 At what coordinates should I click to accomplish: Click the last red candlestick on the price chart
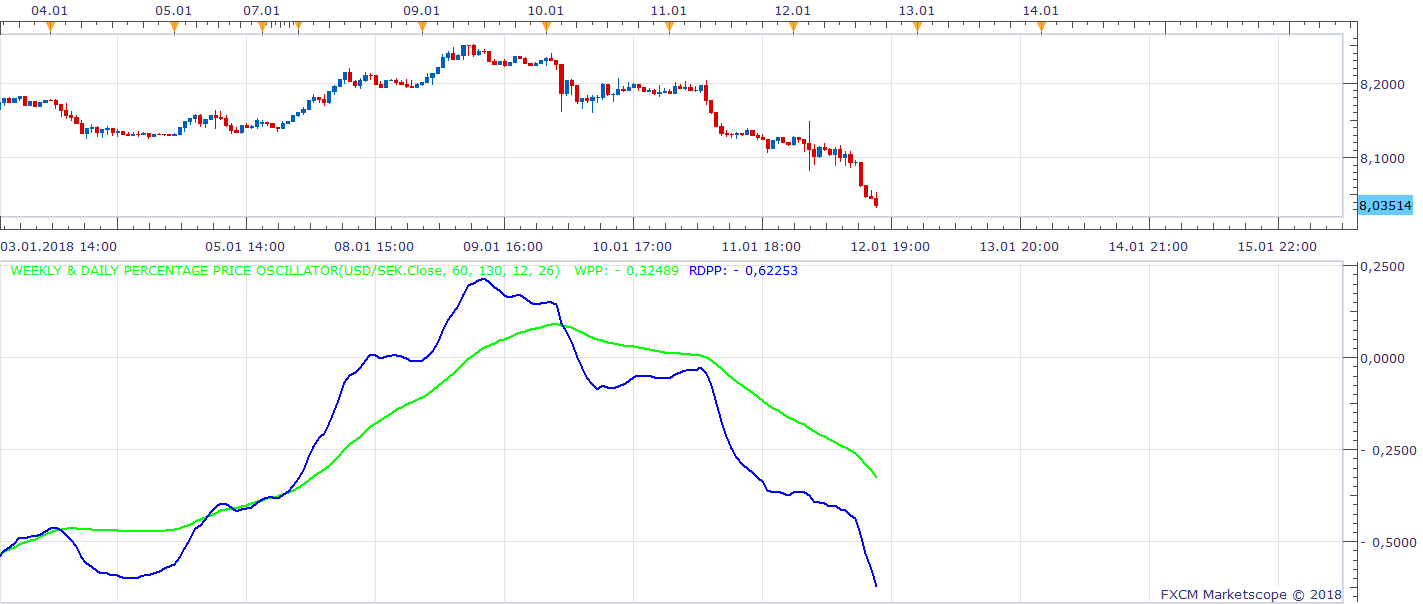pos(876,202)
